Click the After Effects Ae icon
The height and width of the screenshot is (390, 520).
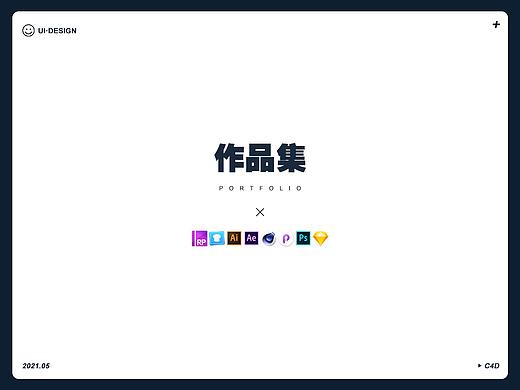point(251,238)
